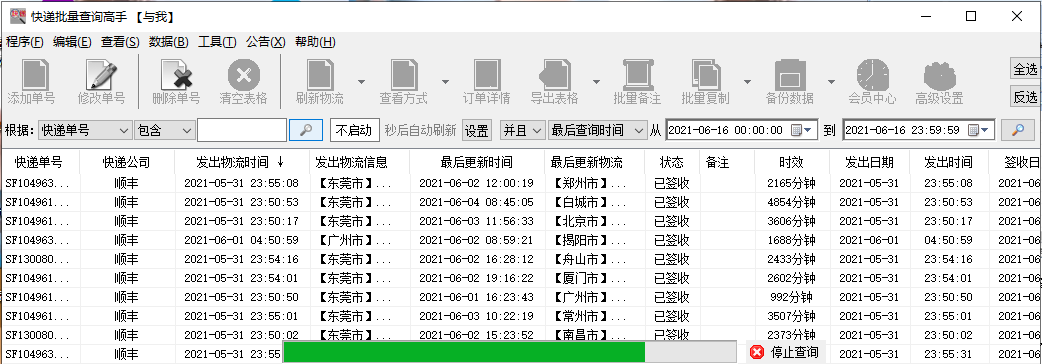Click the 备份数据 backup data icon
The width and height of the screenshot is (1042, 364).
(x=789, y=74)
